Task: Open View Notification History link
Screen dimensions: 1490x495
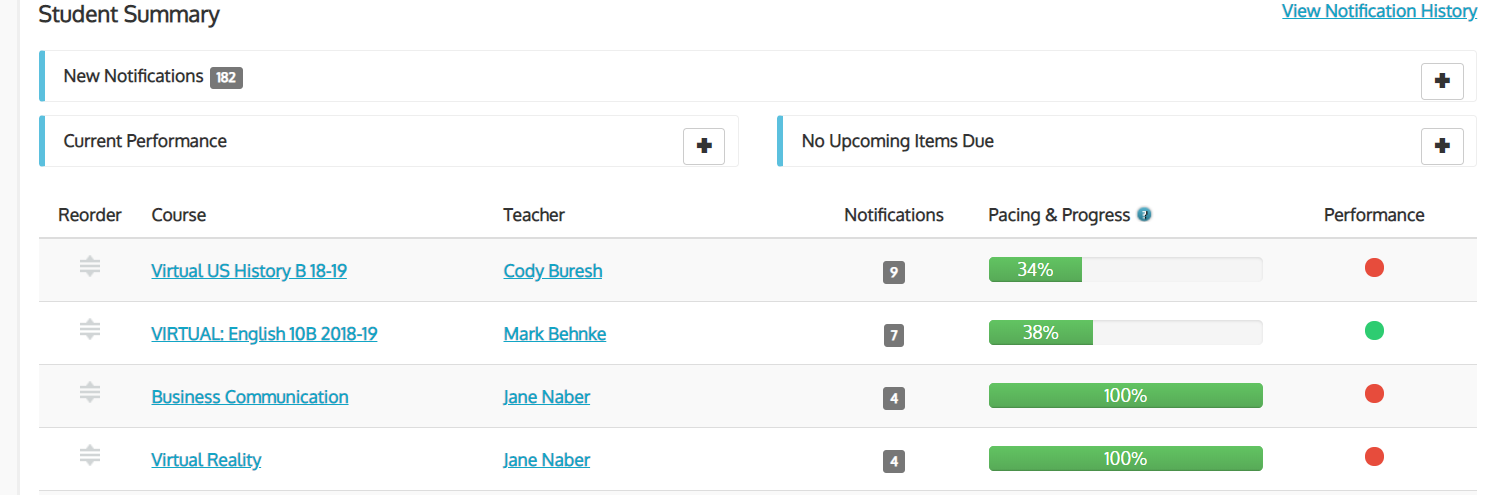Action: (1379, 11)
